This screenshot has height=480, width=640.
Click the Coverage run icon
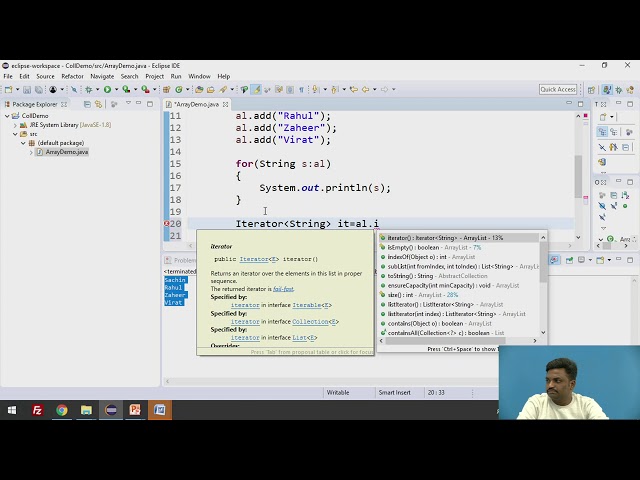126,89
